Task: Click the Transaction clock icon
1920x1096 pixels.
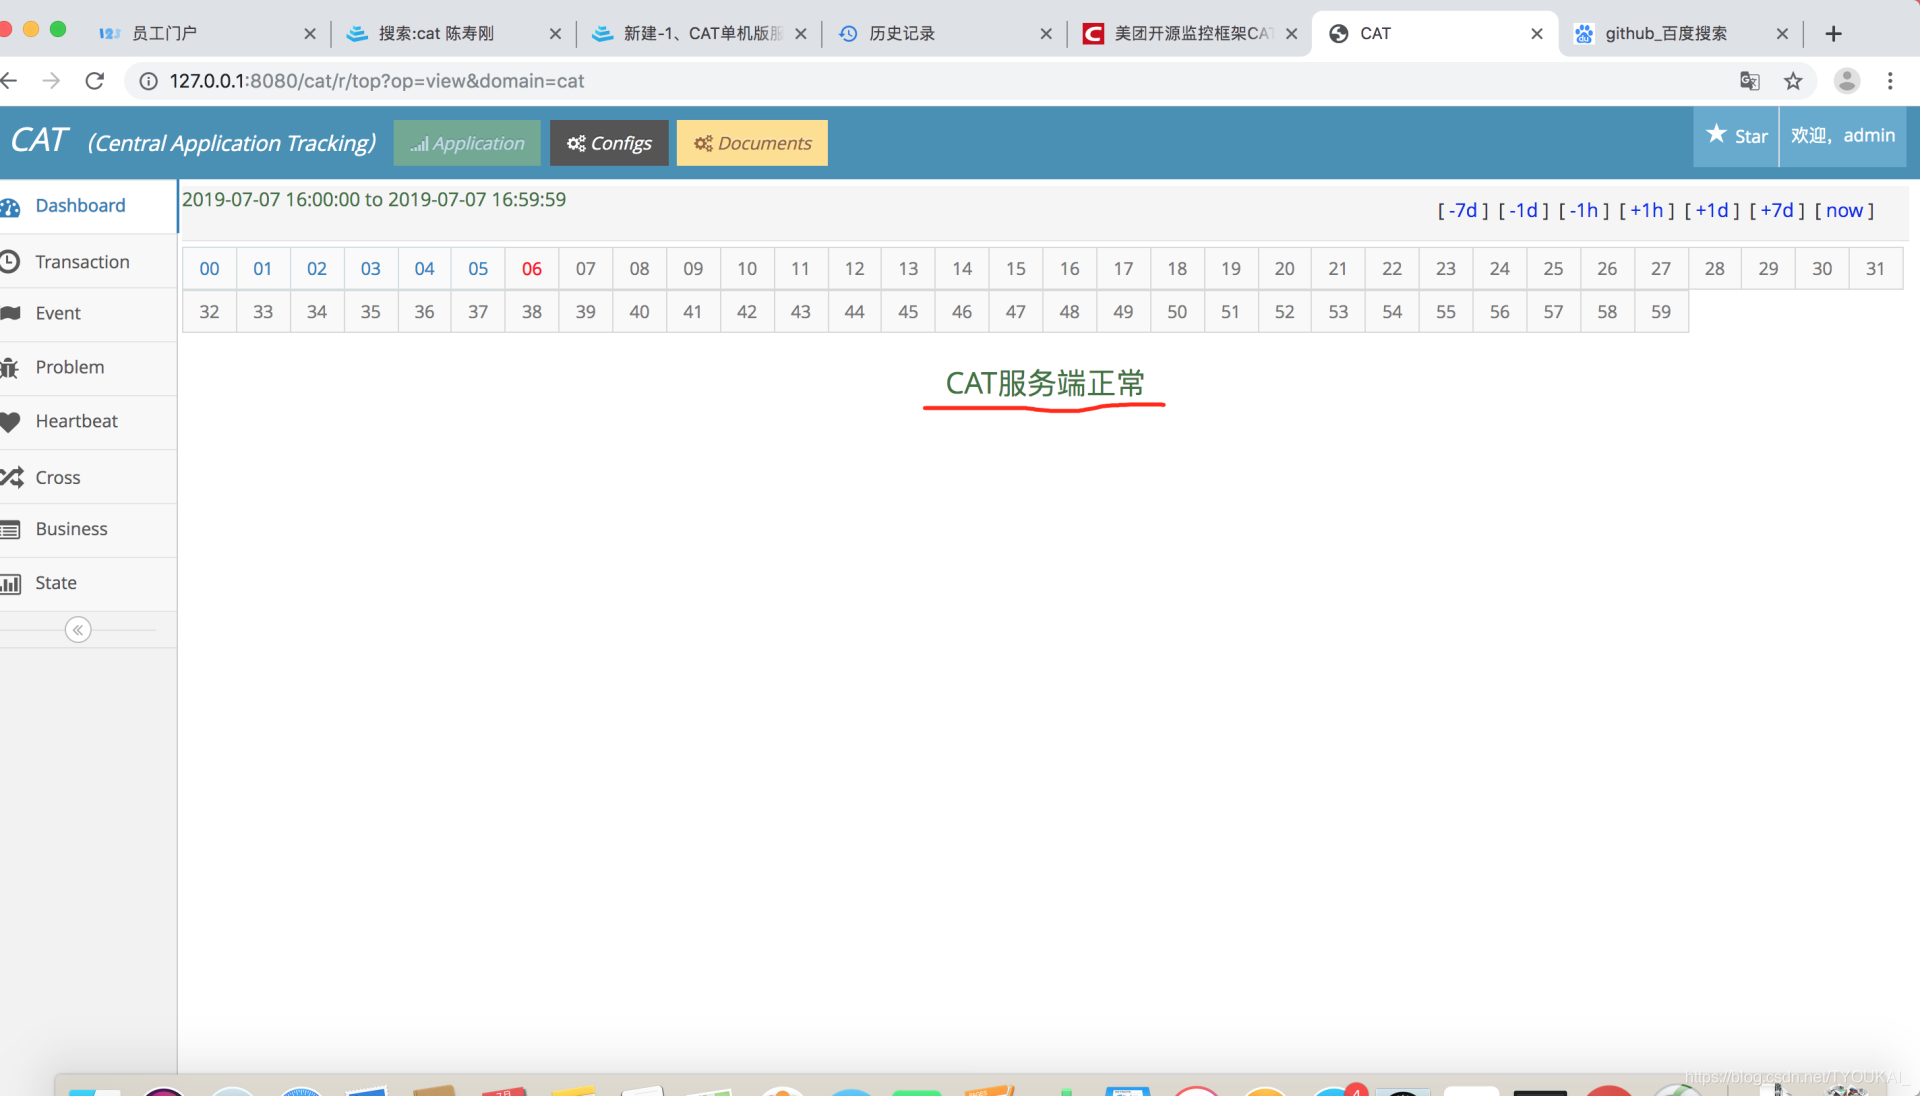Action: click(x=10, y=262)
